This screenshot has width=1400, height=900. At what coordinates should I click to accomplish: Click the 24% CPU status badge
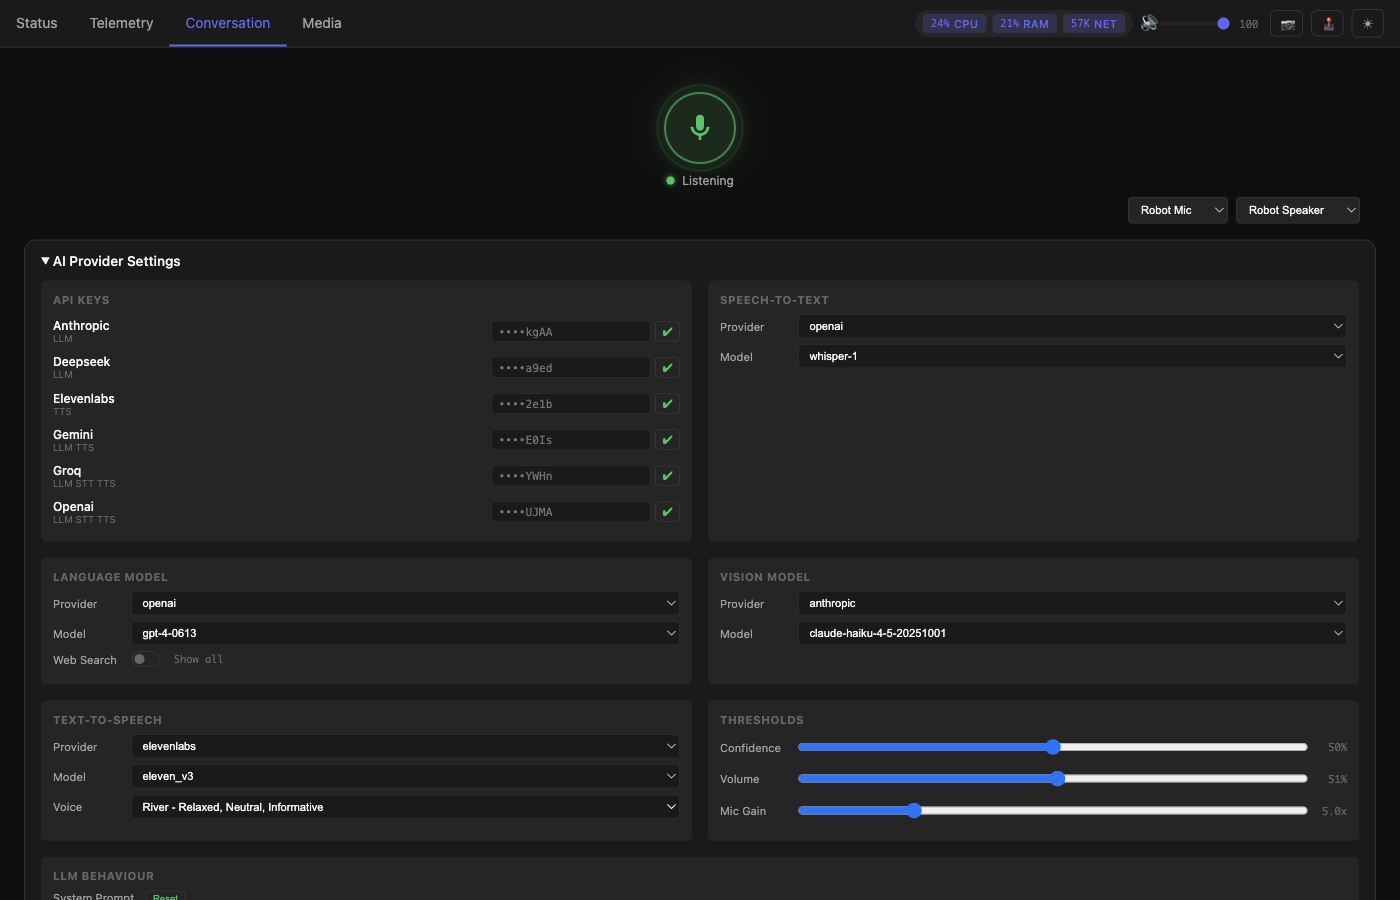(x=954, y=24)
